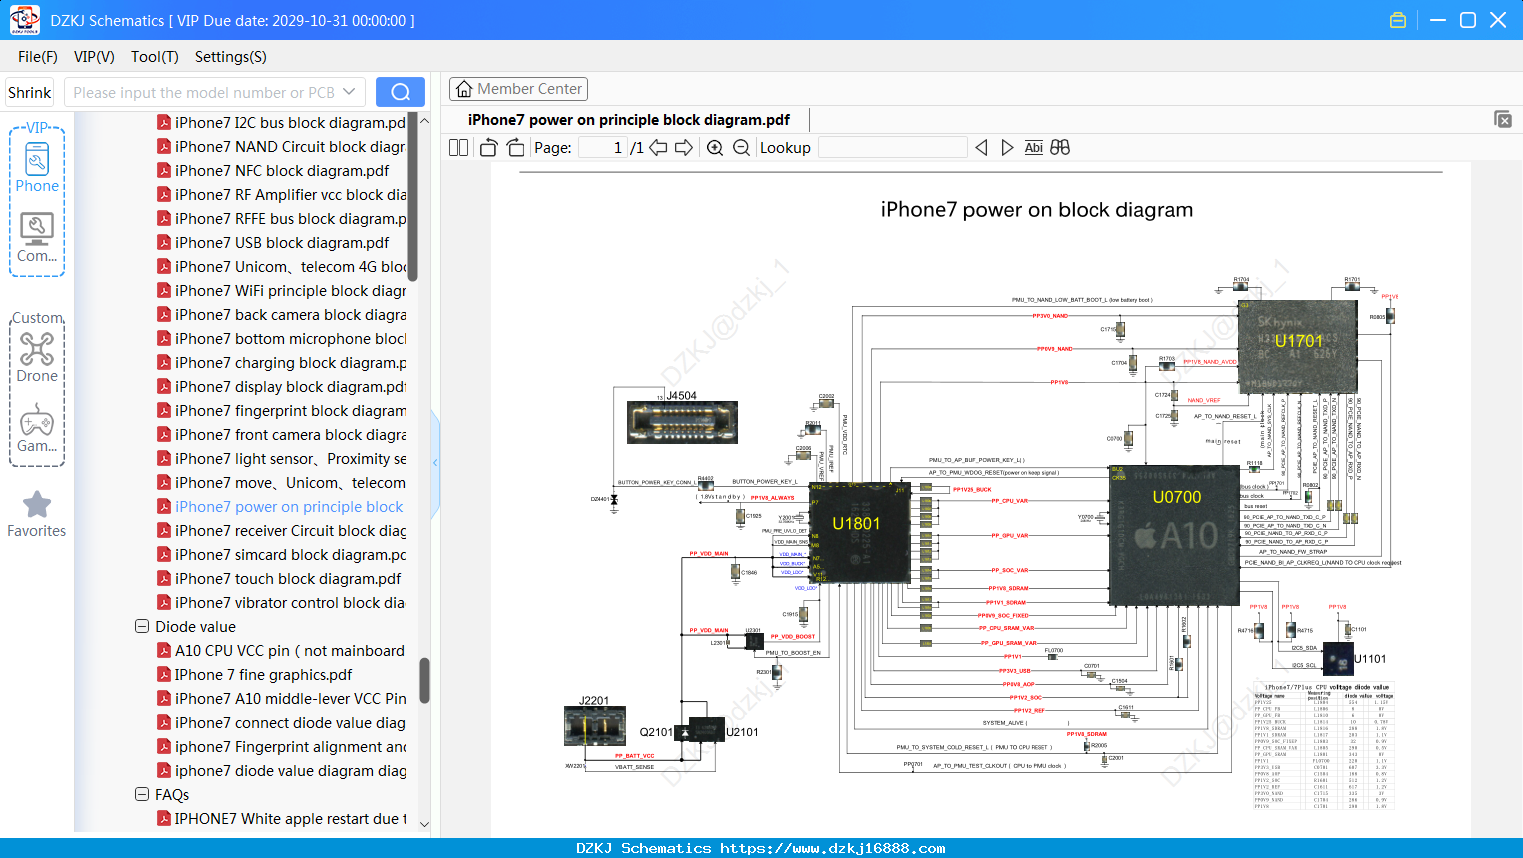1523x858 pixels.
Task: Open the Drone category icon
Action: [37, 357]
